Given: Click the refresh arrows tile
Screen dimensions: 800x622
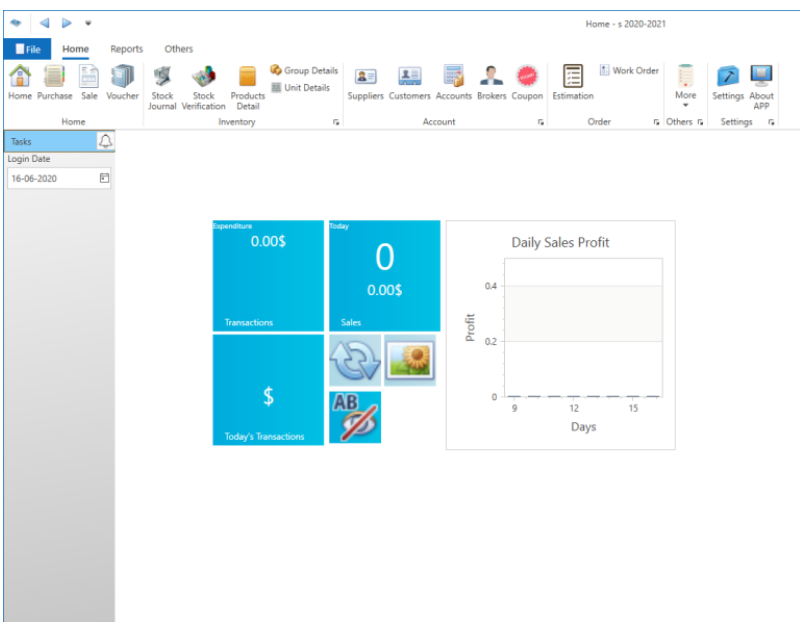Looking at the screenshot, I should (355, 361).
